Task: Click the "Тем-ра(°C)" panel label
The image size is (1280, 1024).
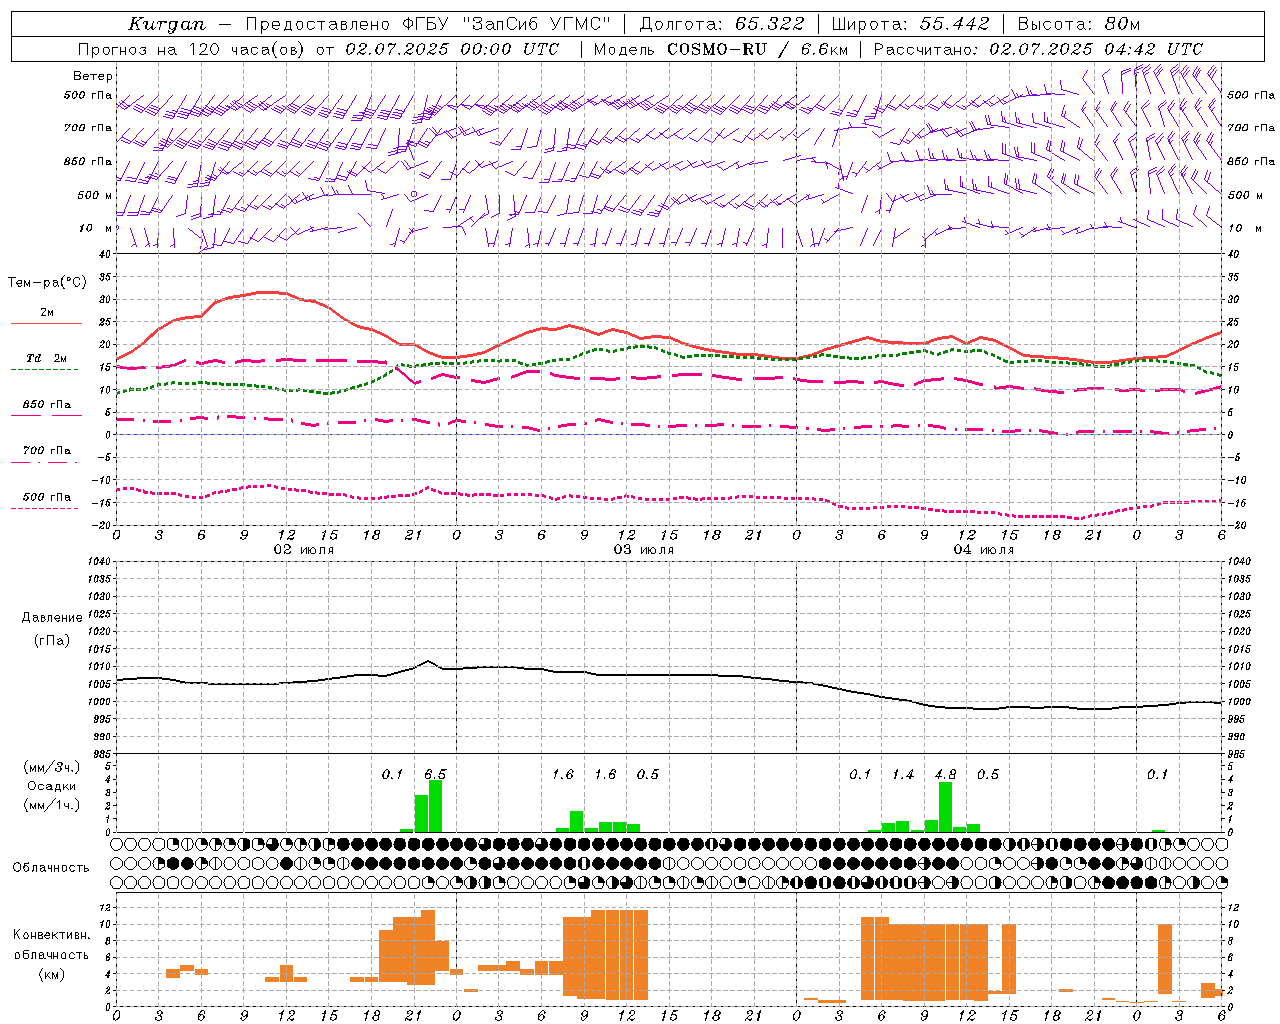Action: click(47, 283)
